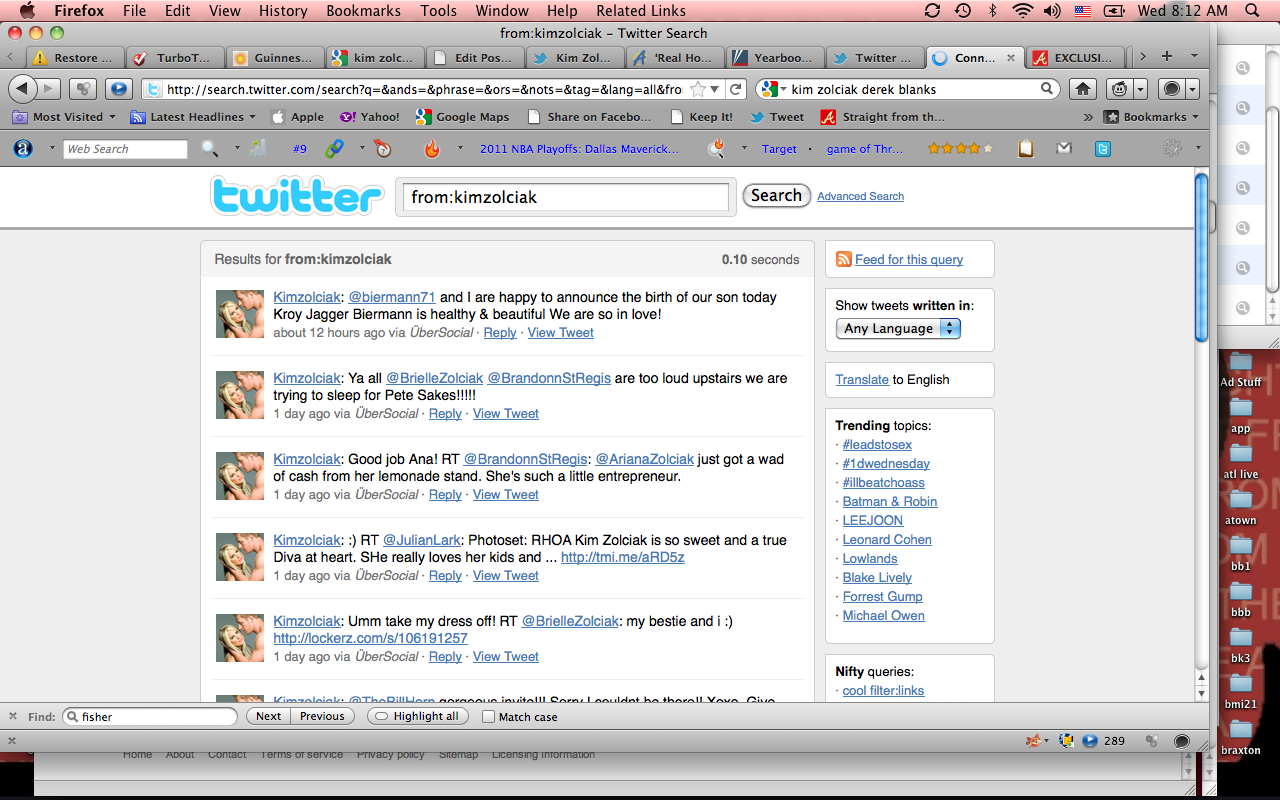Close the Find bar
The width and height of the screenshot is (1280, 800).
click(13, 716)
